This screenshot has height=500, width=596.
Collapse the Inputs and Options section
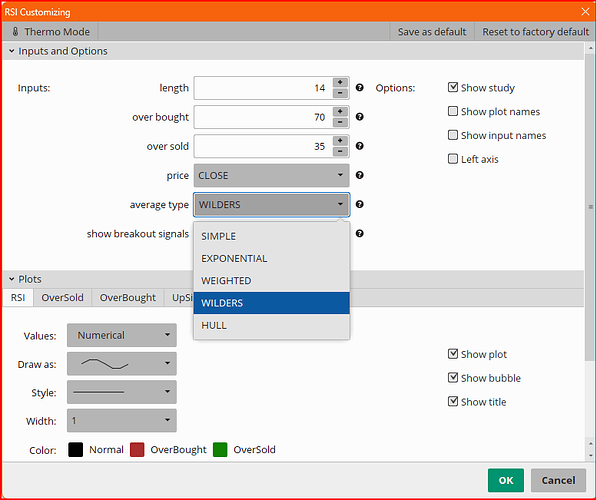pyautogui.click(x=11, y=51)
